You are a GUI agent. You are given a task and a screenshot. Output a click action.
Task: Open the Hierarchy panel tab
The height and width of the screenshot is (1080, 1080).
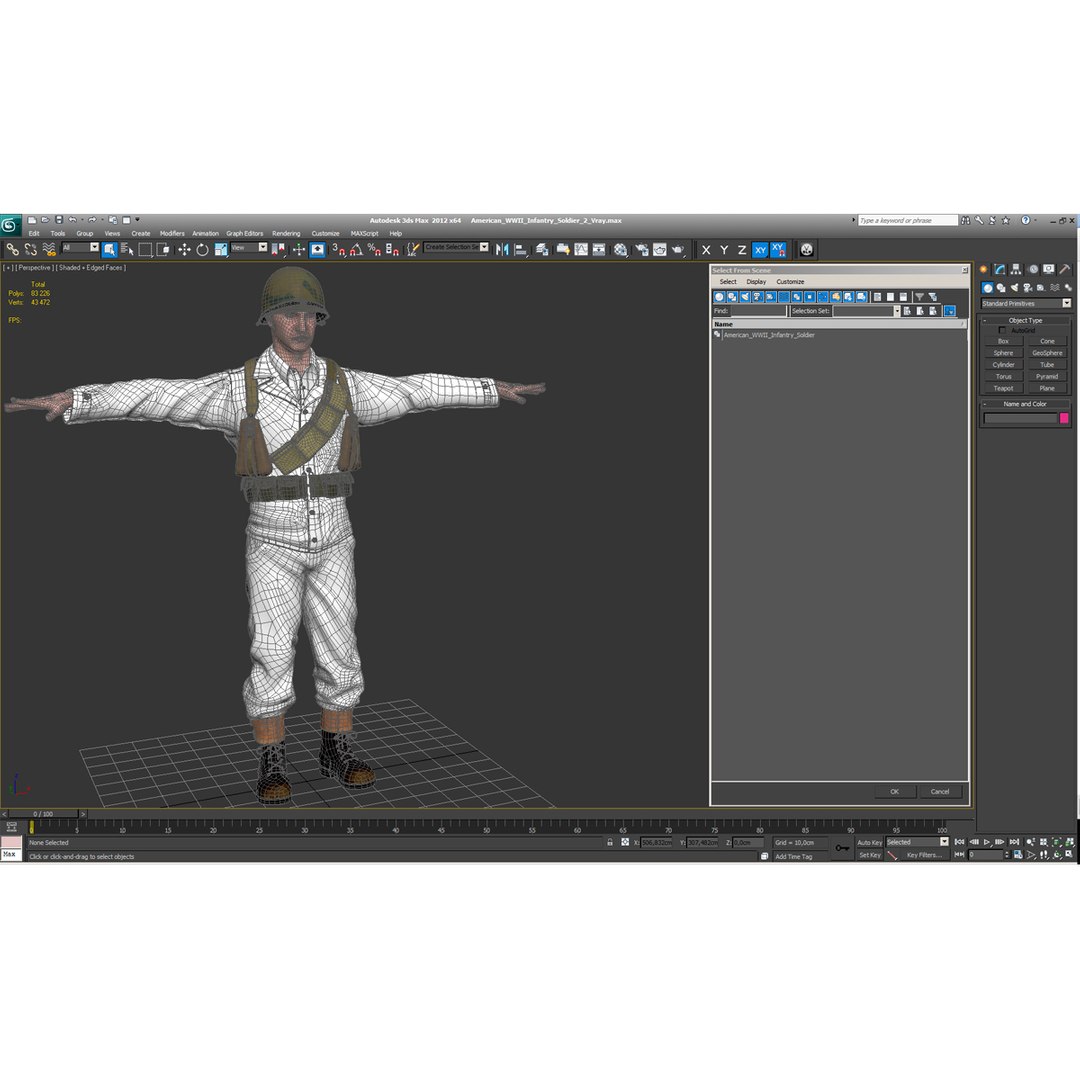tap(1016, 269)
